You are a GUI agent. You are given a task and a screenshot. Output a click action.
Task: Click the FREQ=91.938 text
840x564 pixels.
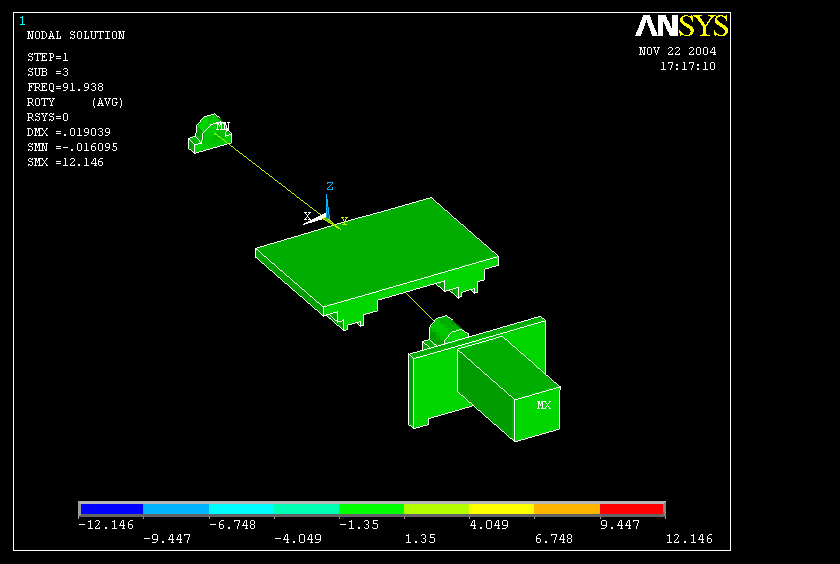[65, 87]
